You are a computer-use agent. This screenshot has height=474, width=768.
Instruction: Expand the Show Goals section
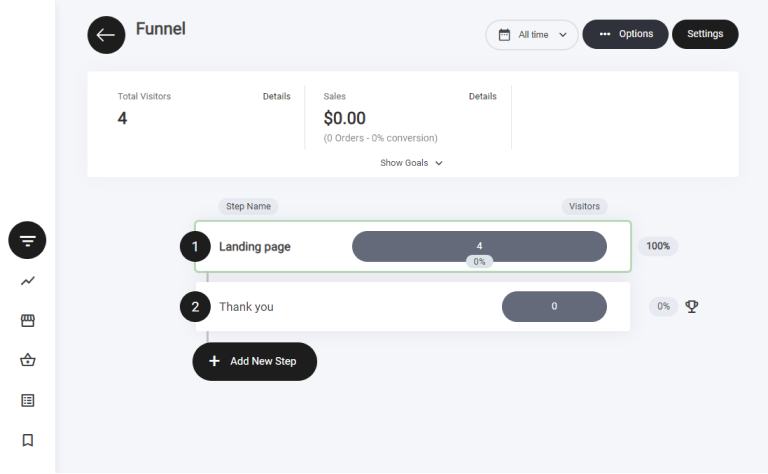(x=411, y=163)
